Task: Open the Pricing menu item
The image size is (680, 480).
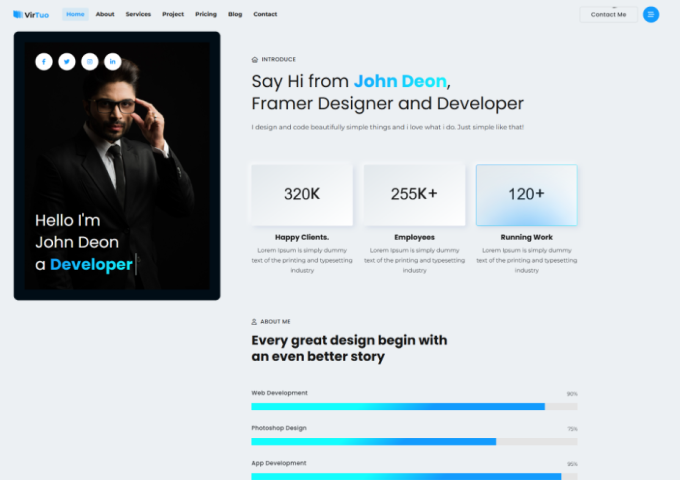Action: coord(206,14)
